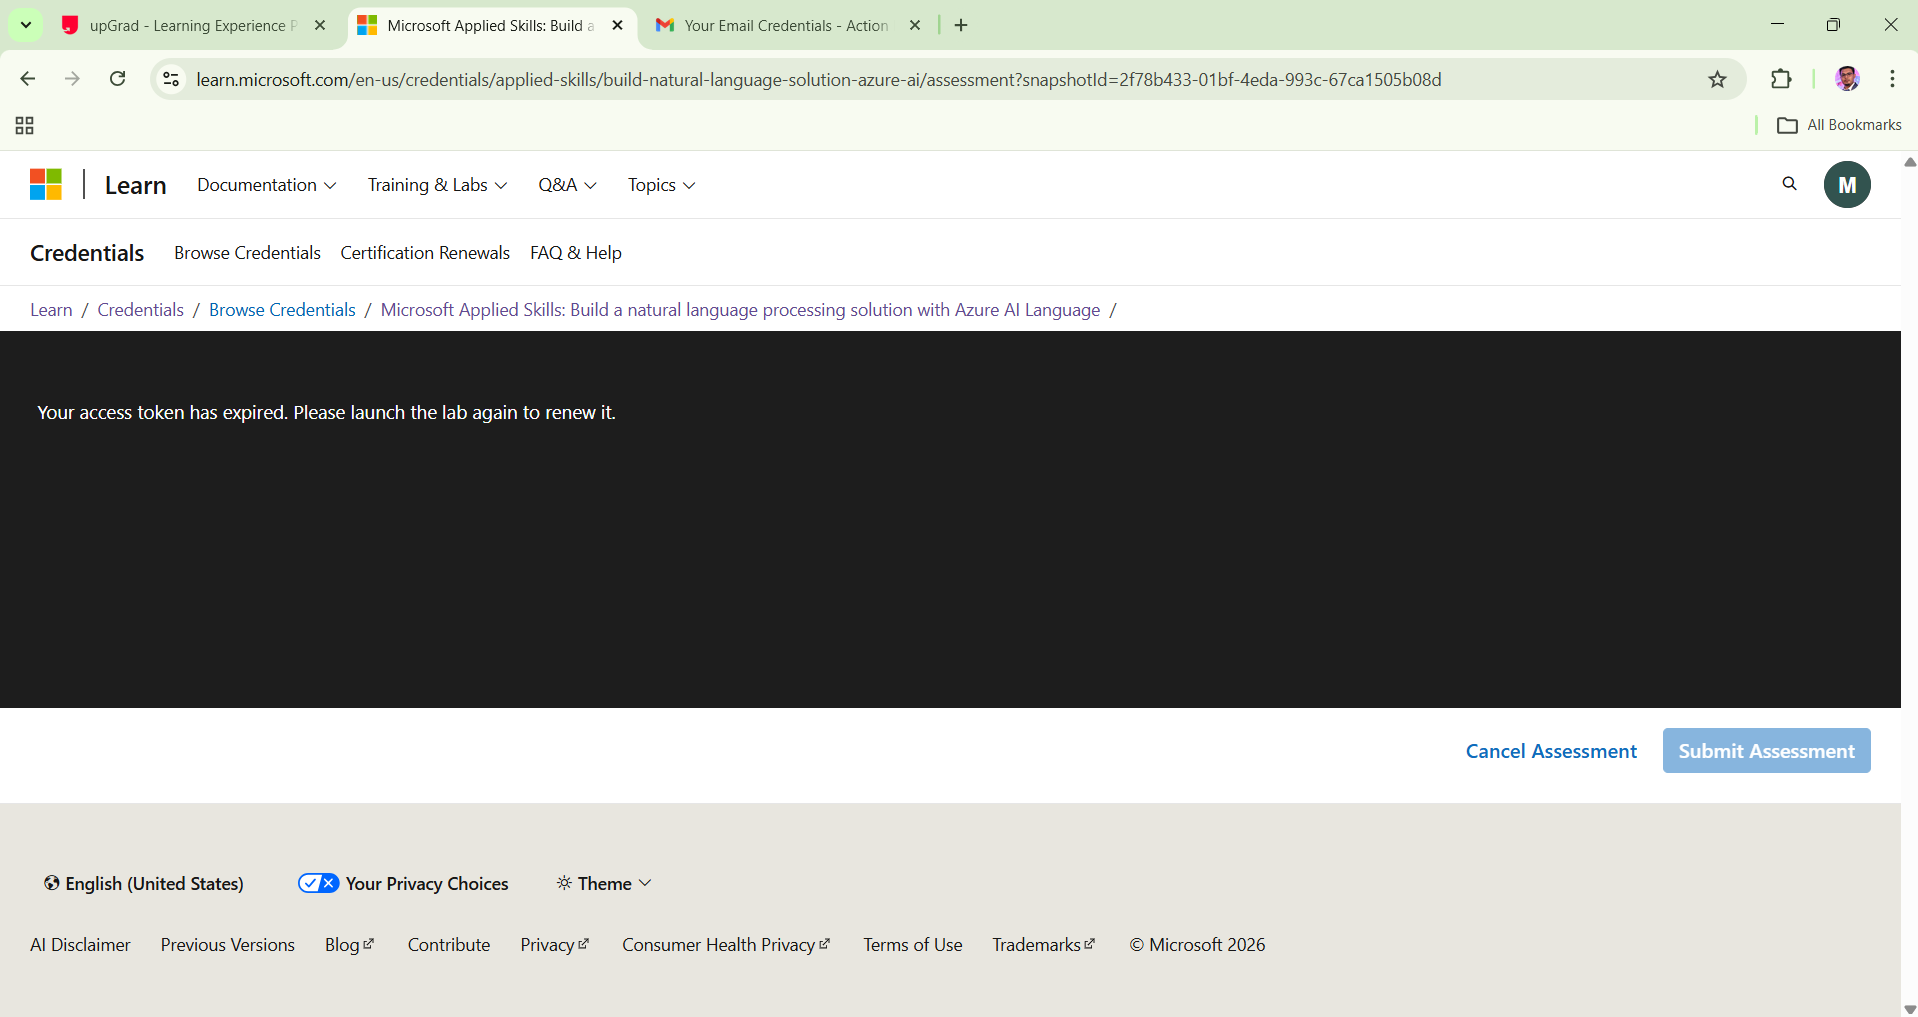Reload the page with the refresh icon
The height and width of the screenshot is (1017, 1918).
click(x=117, y=79)
